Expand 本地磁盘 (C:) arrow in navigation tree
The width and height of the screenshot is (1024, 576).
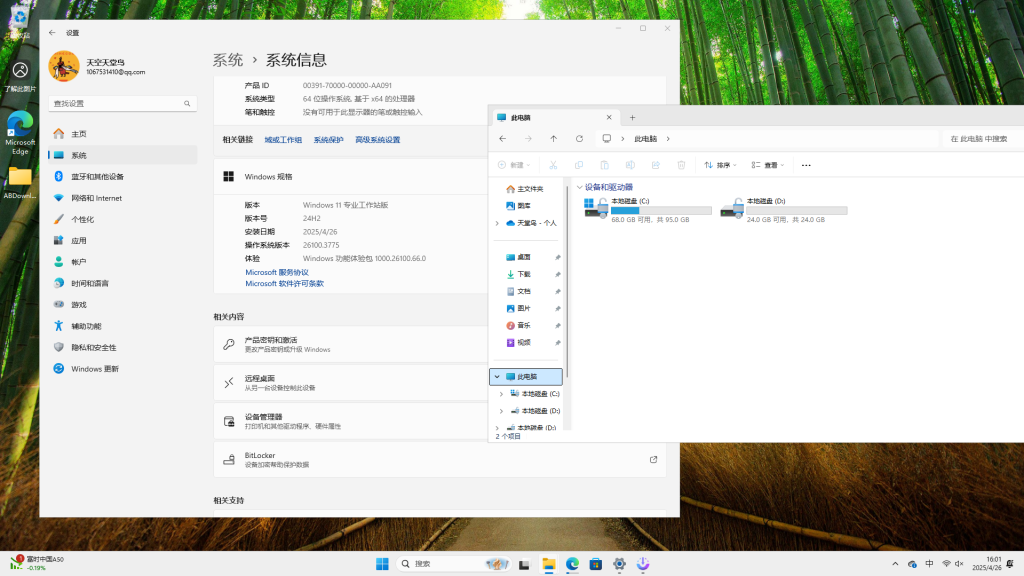pos(501,394)
